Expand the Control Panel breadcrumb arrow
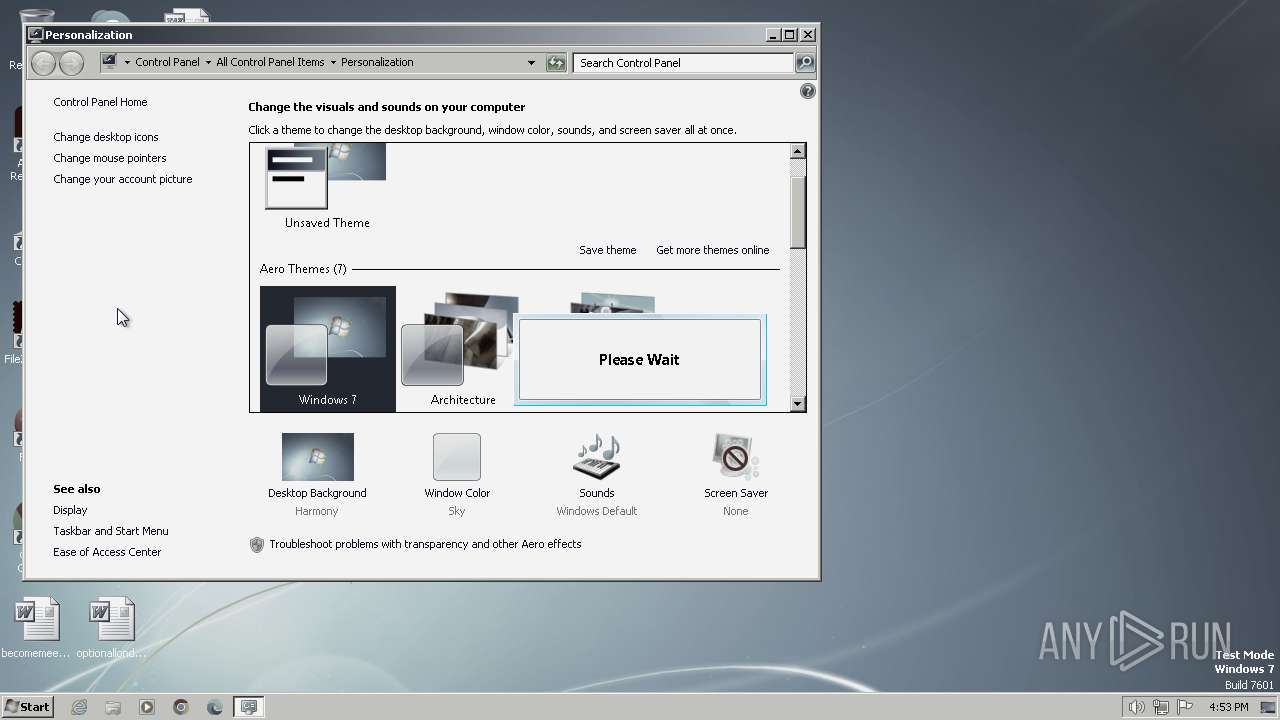The height and width of the screenshot is (720, 1280). coord(208,62)
